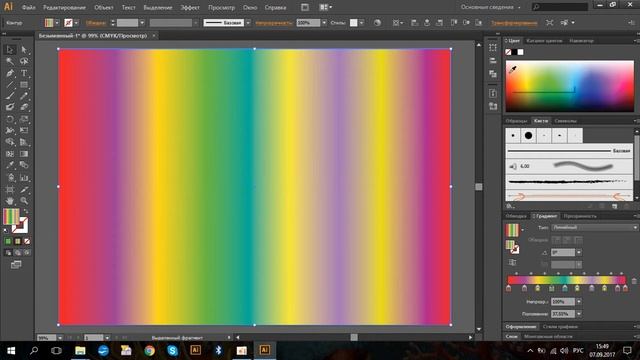Click the orange Обводка link in control bar

click(96, 23)
